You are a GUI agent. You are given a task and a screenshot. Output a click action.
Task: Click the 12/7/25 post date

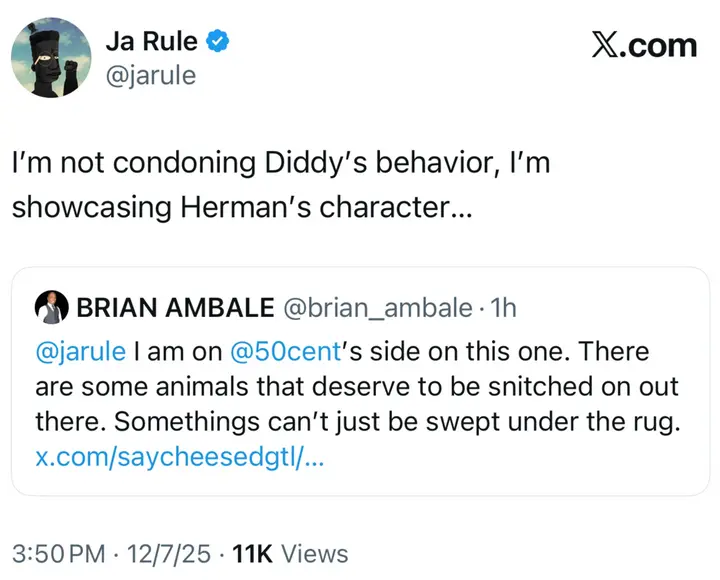pyautogui.click(x=169, y=553)
